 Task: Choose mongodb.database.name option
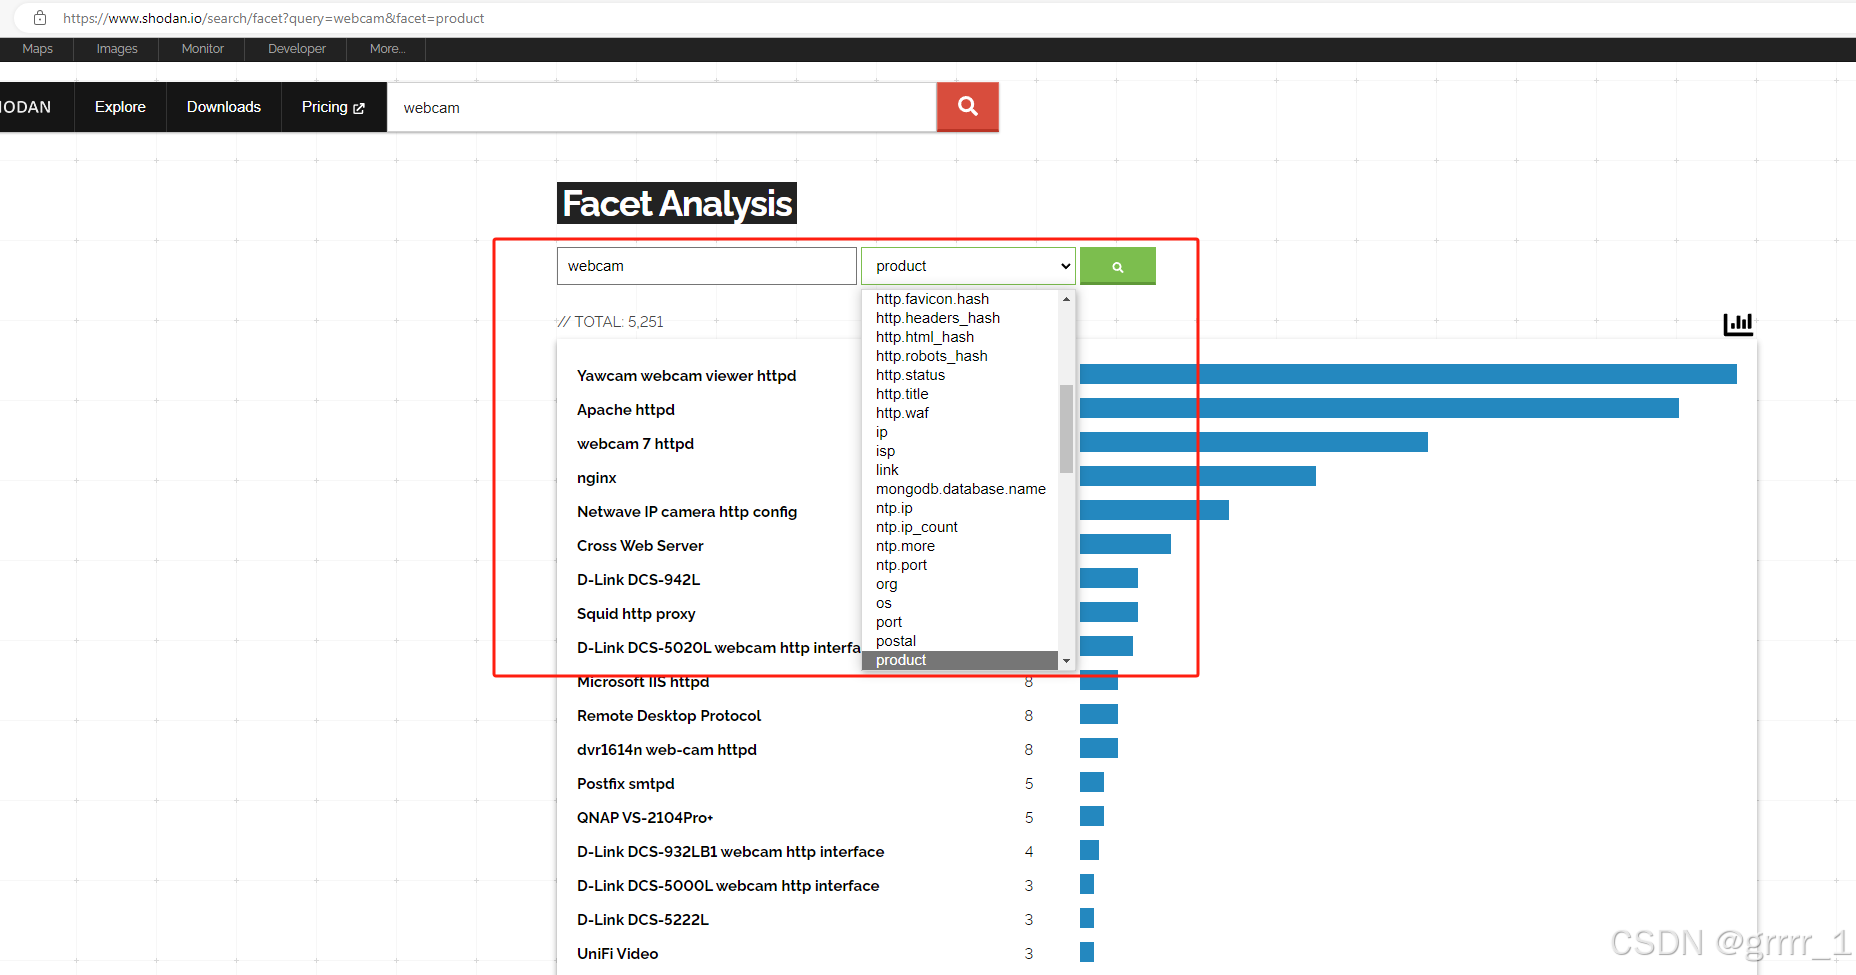click(961, 489)
